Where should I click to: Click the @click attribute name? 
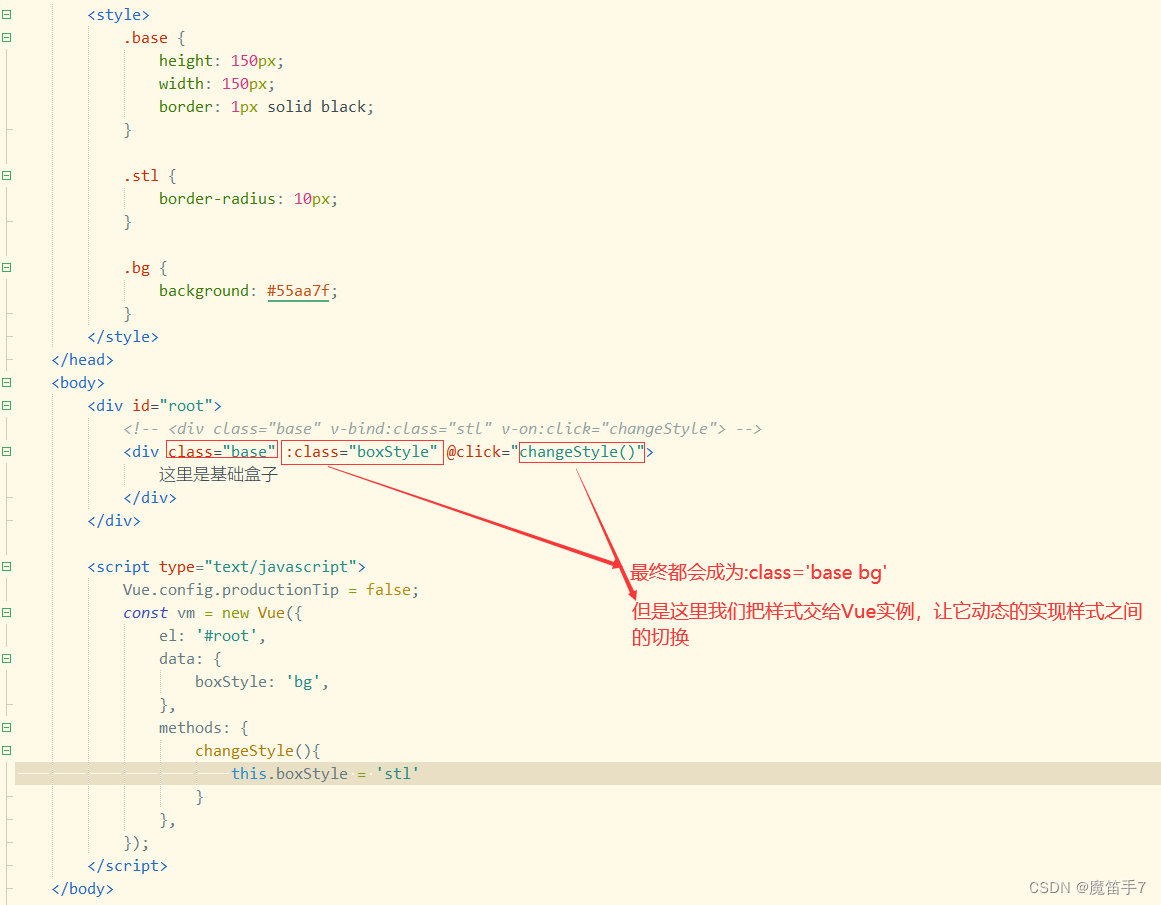click(474, 452)
